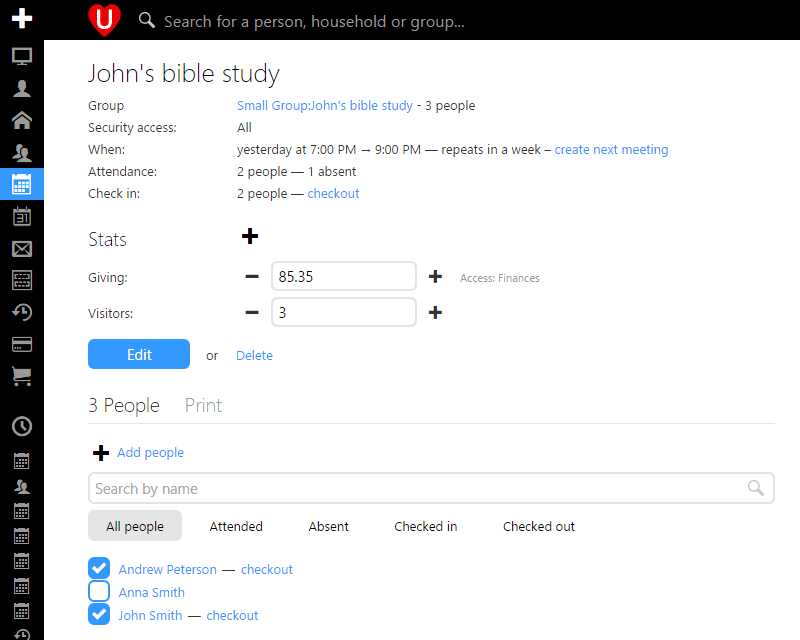The image size is (800, 640).
Task: Decrease the Visitors stat with minus
Action: [x=251, y=313]
